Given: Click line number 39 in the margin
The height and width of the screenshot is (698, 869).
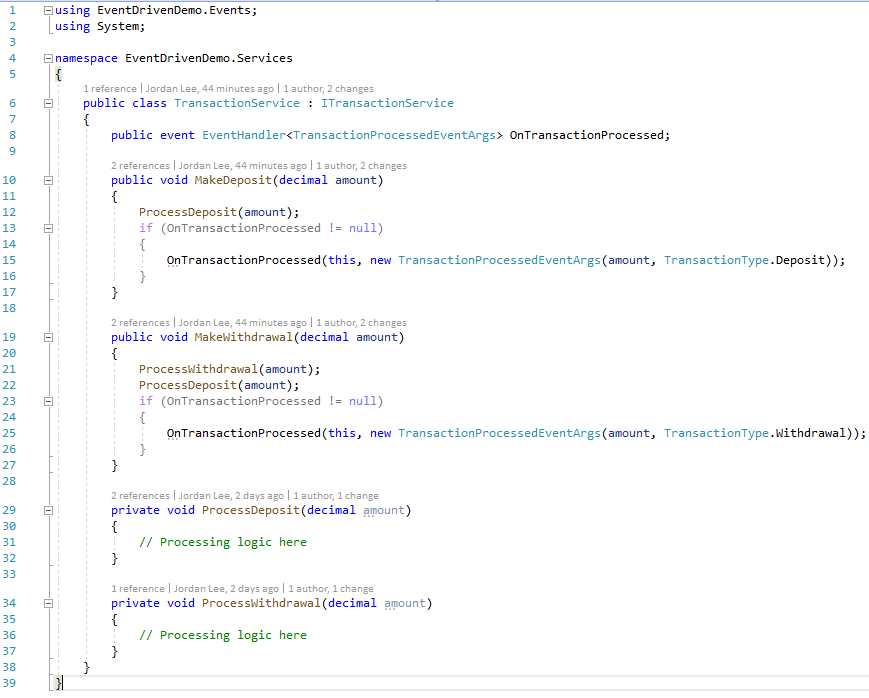Looking at the screenshot, I should pos(9,683).
